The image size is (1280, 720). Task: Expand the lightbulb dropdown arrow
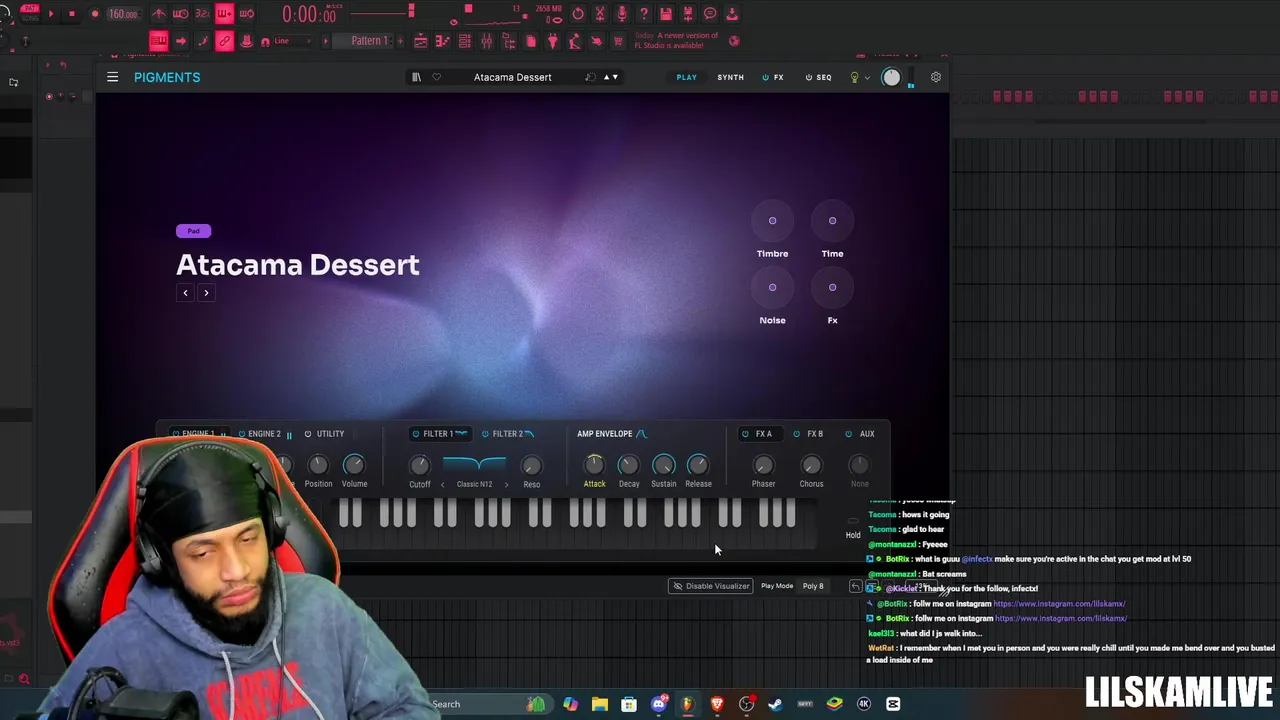point(867,77)
